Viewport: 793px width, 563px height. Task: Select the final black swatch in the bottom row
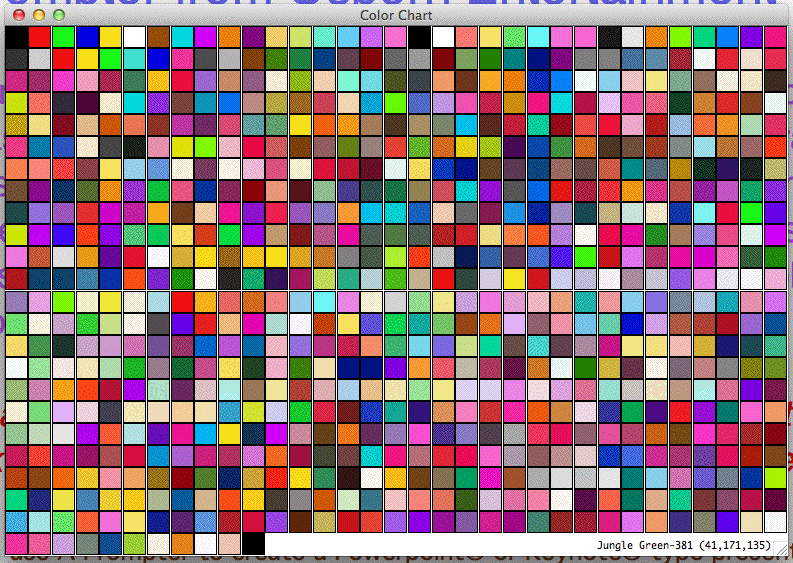coord(254,543)
